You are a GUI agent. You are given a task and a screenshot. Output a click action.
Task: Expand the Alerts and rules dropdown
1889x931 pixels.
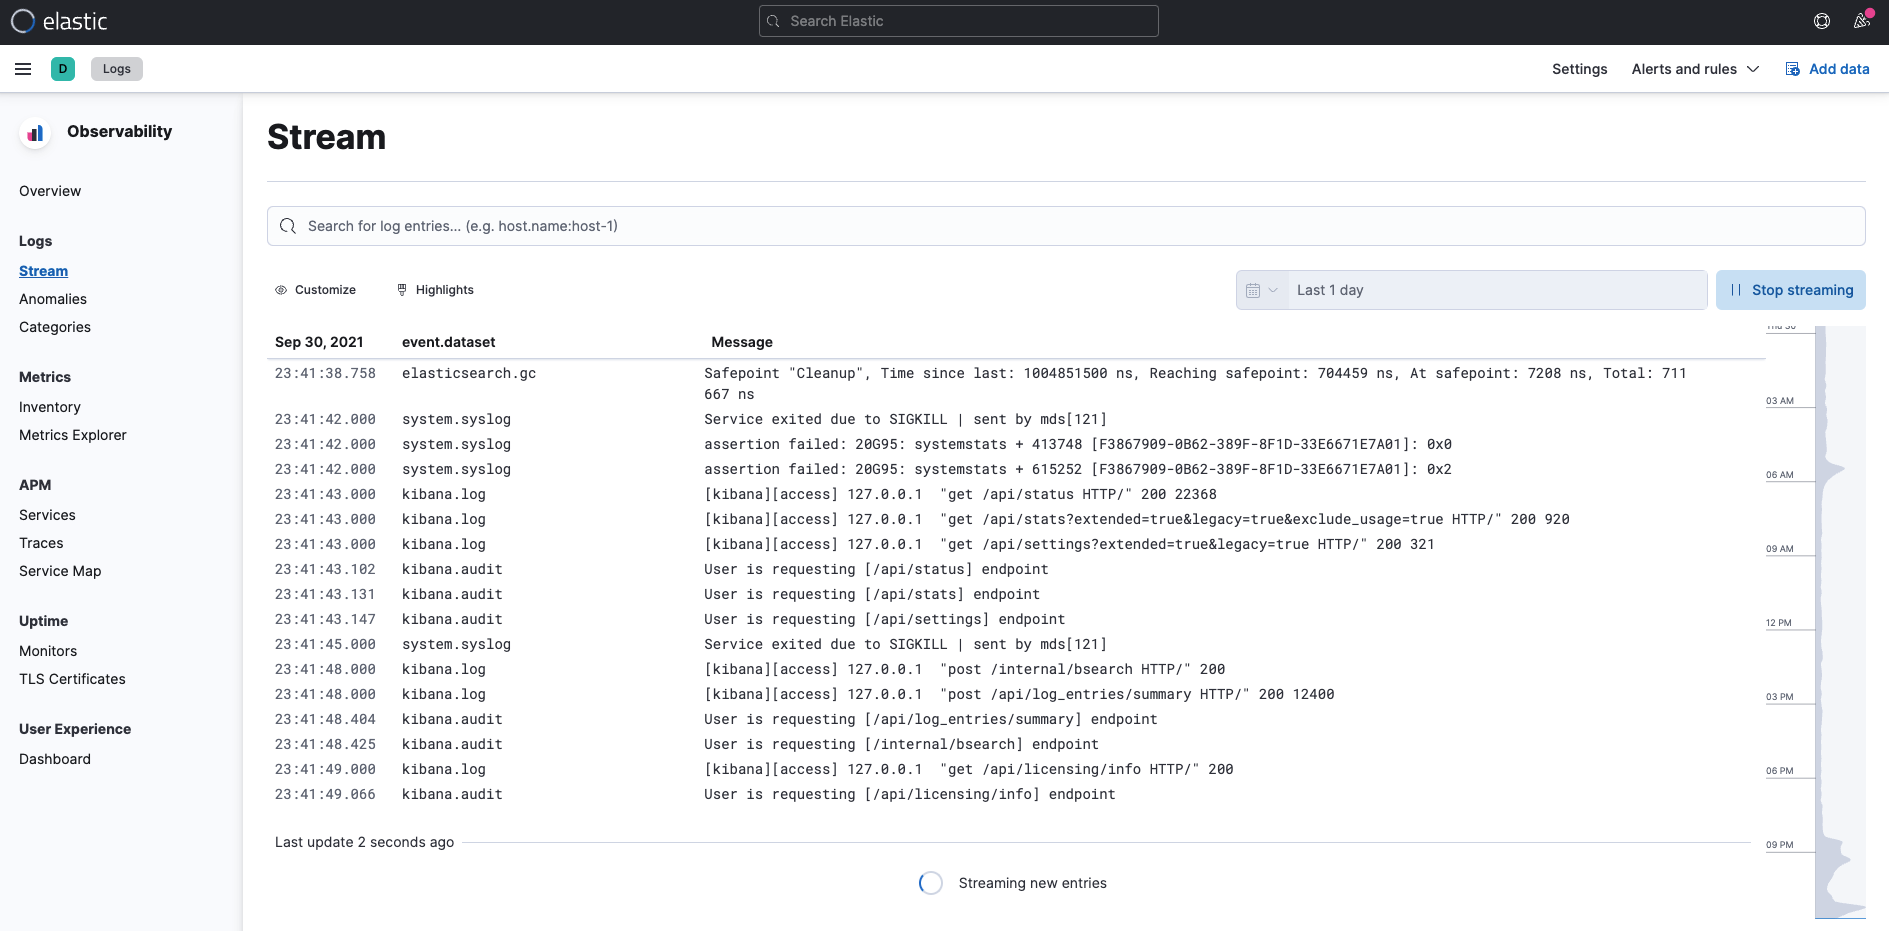[1695, 69]
